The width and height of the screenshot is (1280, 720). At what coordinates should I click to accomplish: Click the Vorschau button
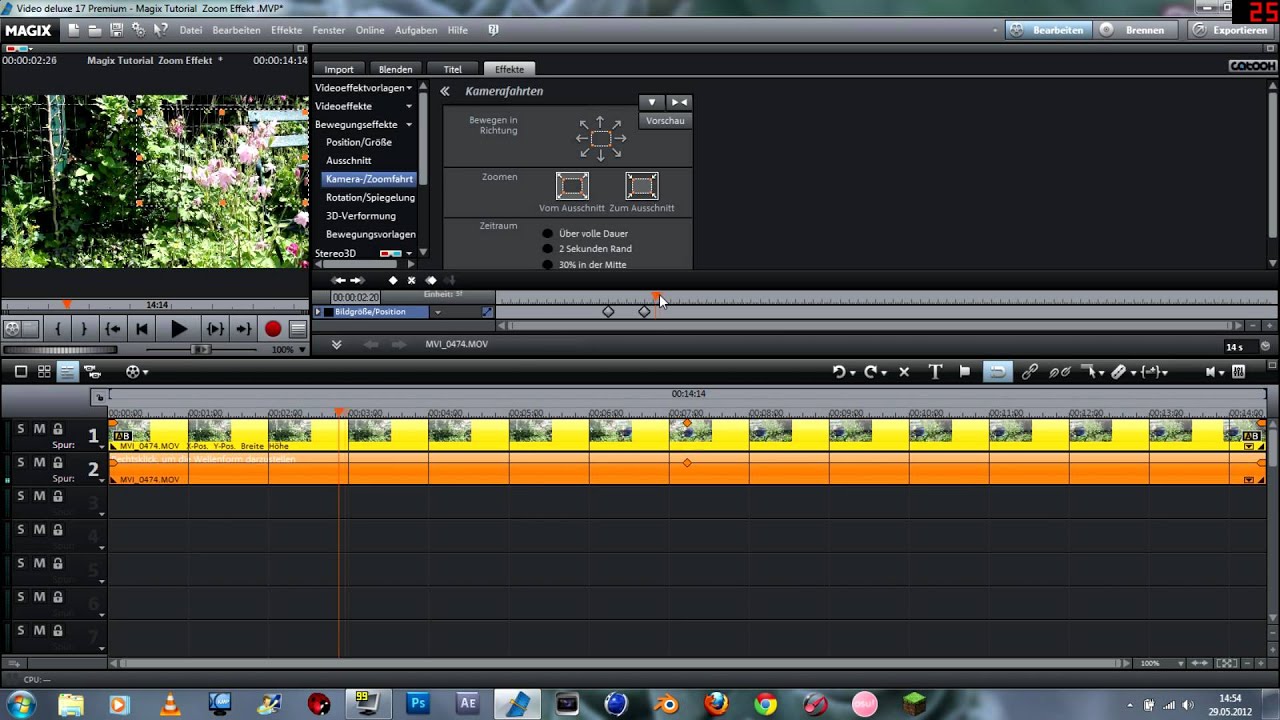click(665, 121)
